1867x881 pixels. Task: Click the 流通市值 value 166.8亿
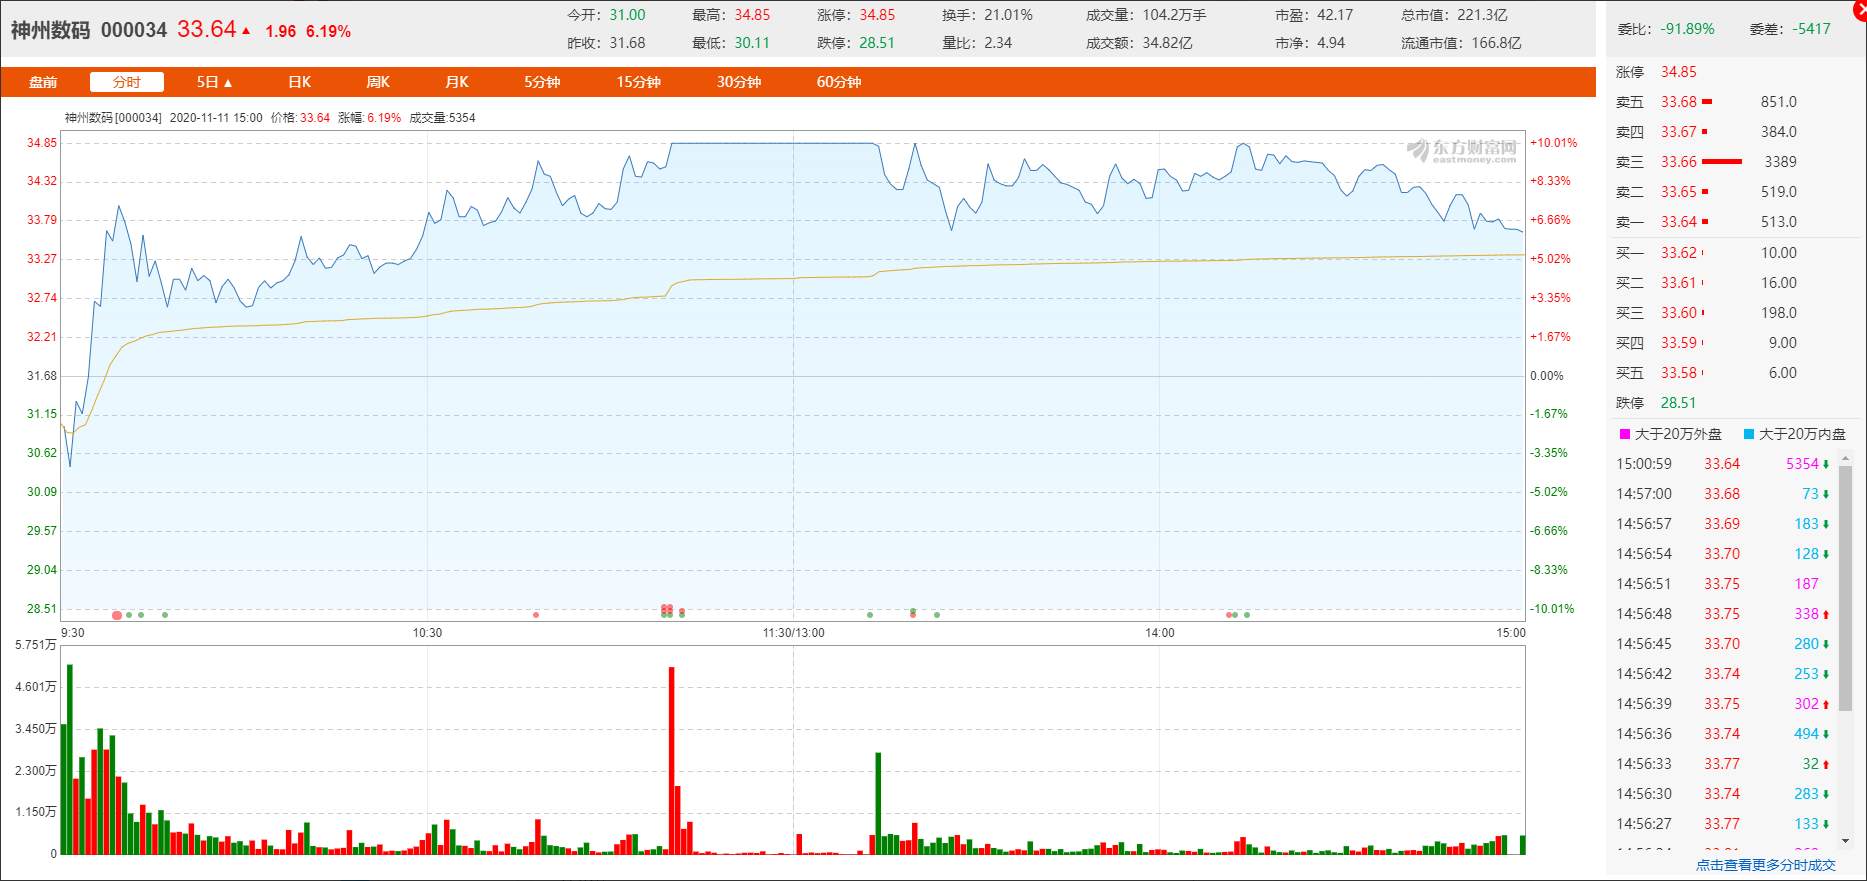[x=1496, y=43]
